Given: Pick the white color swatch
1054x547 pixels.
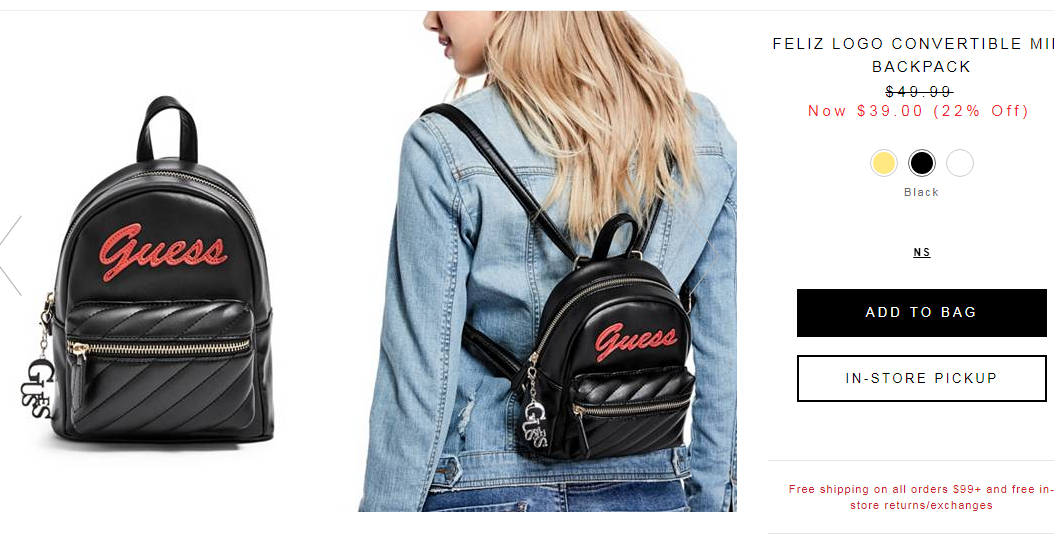Looking at the screenshot, I should tap(960, 163).
